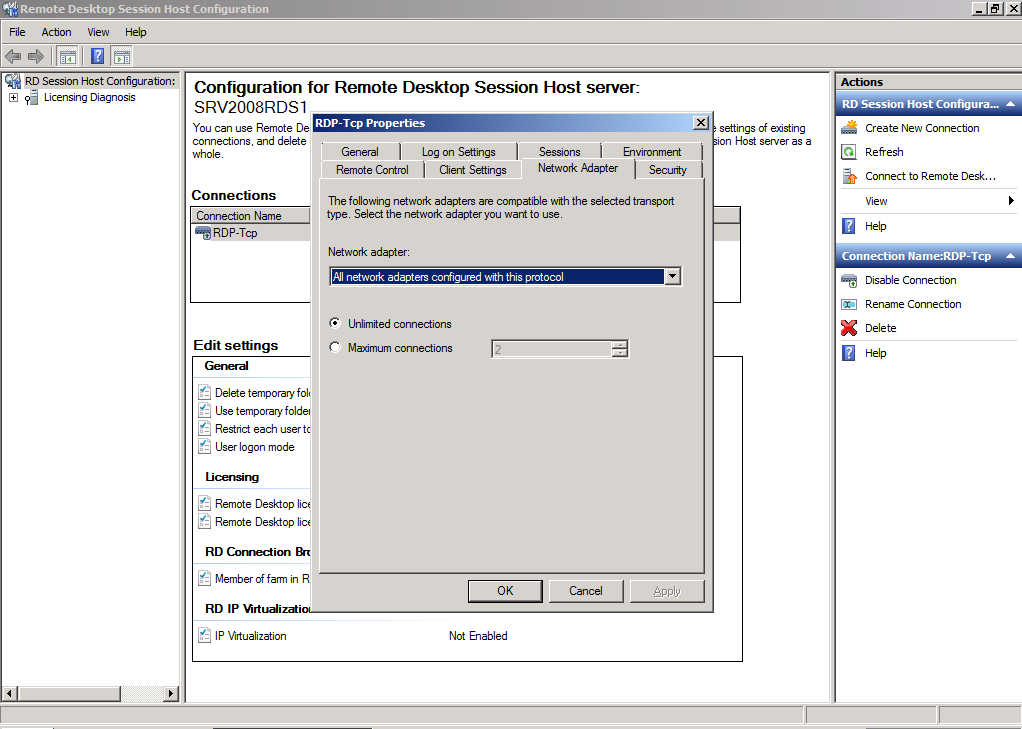This screenshot has width=1022, height=729.
Task: Click the app icon in the title bar
Action: pos(10,9)
